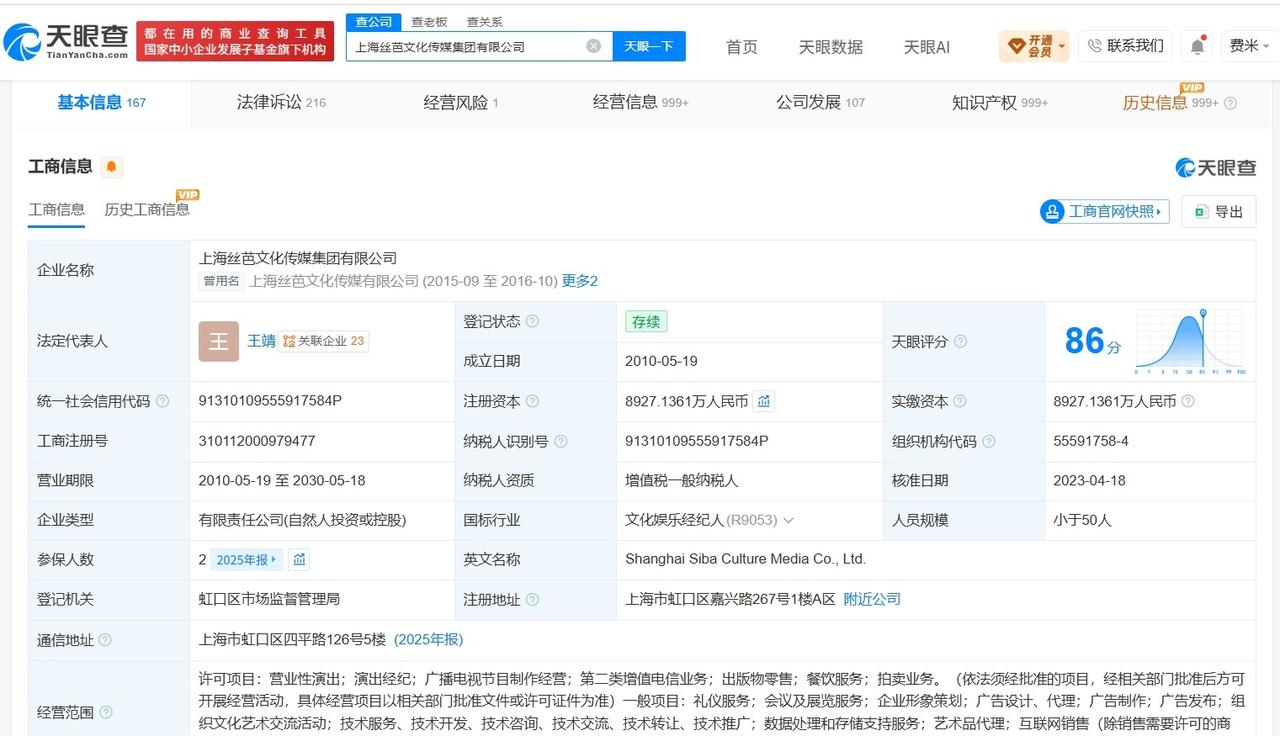Export data with the 导出 button

pos(1219,211)
